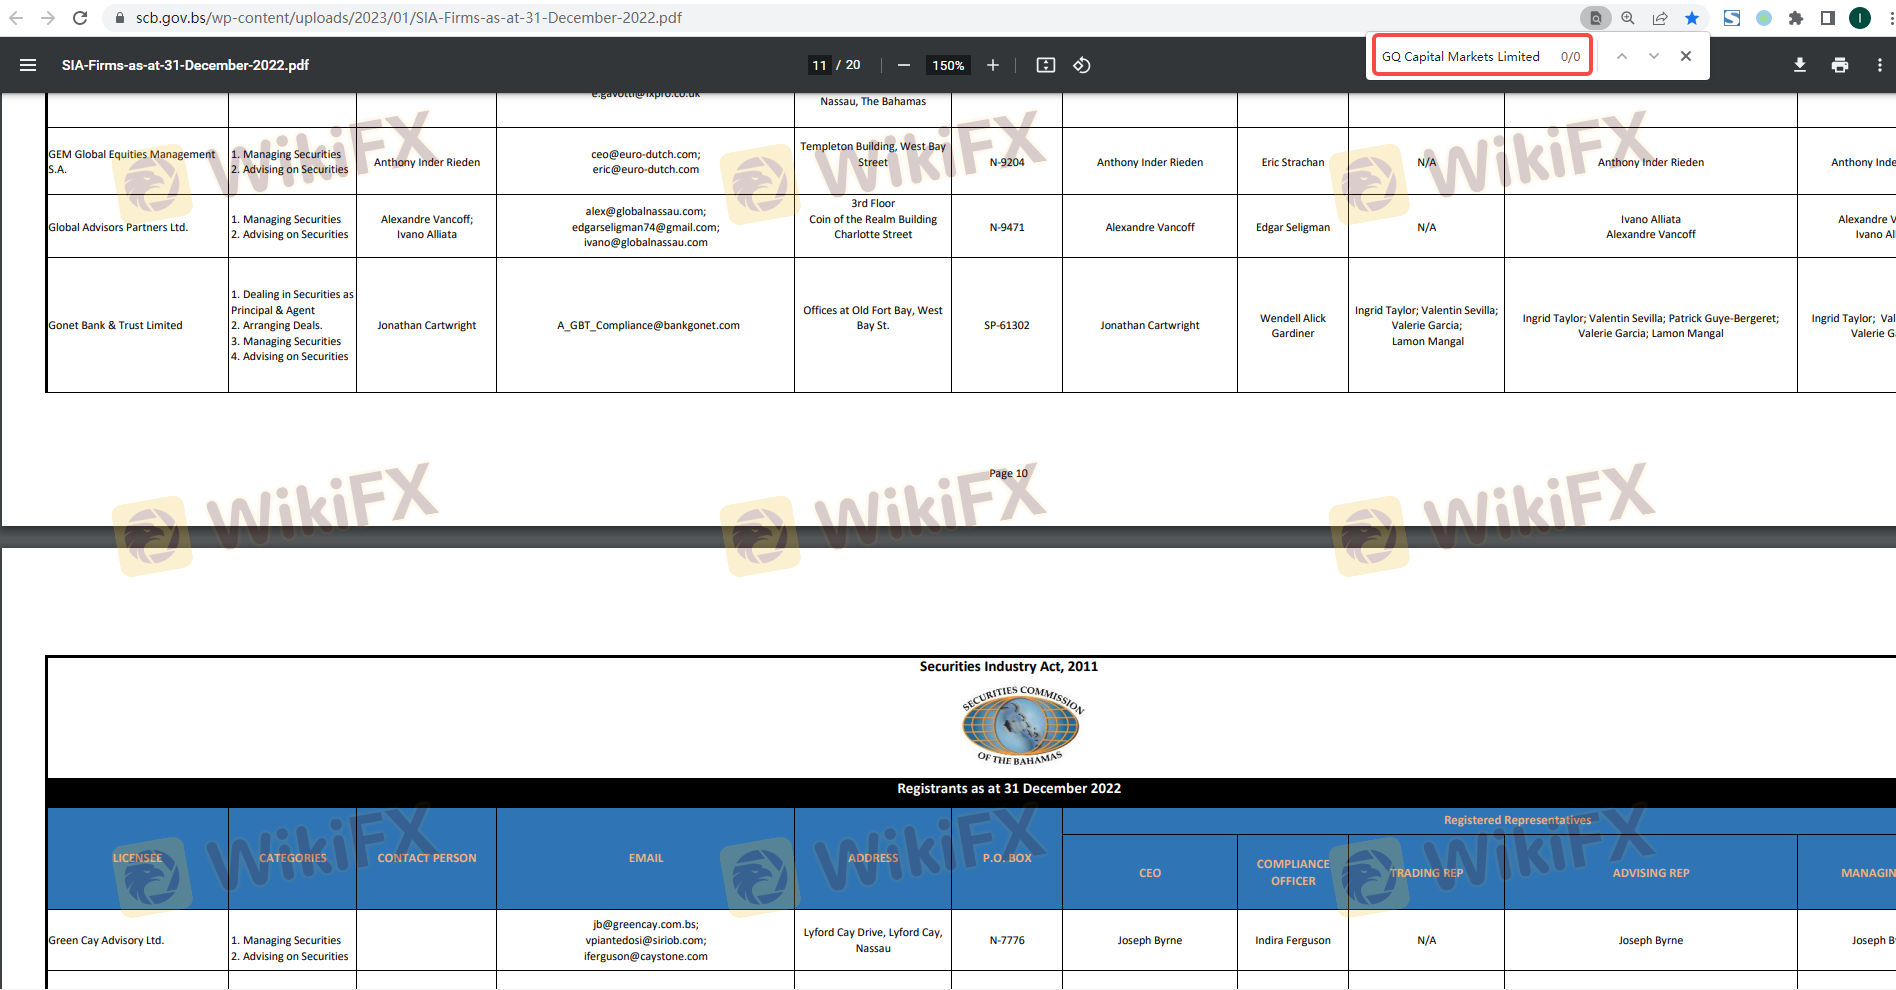1896x990 pixels.
Task: Reload the current page
Action: [80, 18]
